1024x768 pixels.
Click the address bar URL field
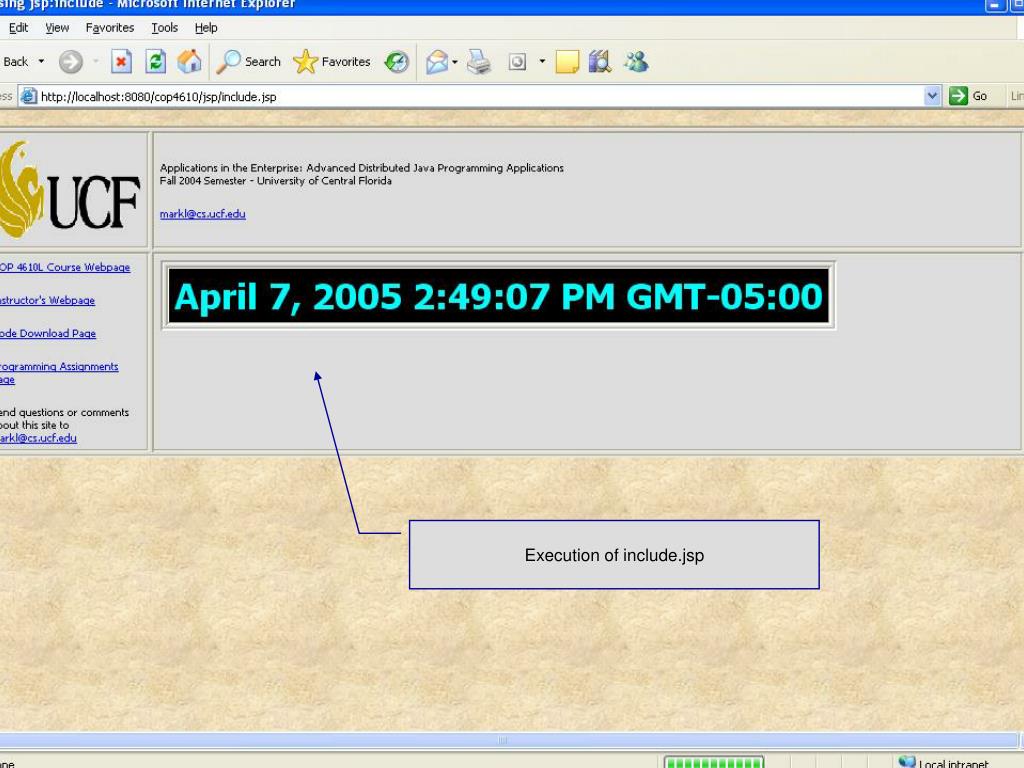480,97
